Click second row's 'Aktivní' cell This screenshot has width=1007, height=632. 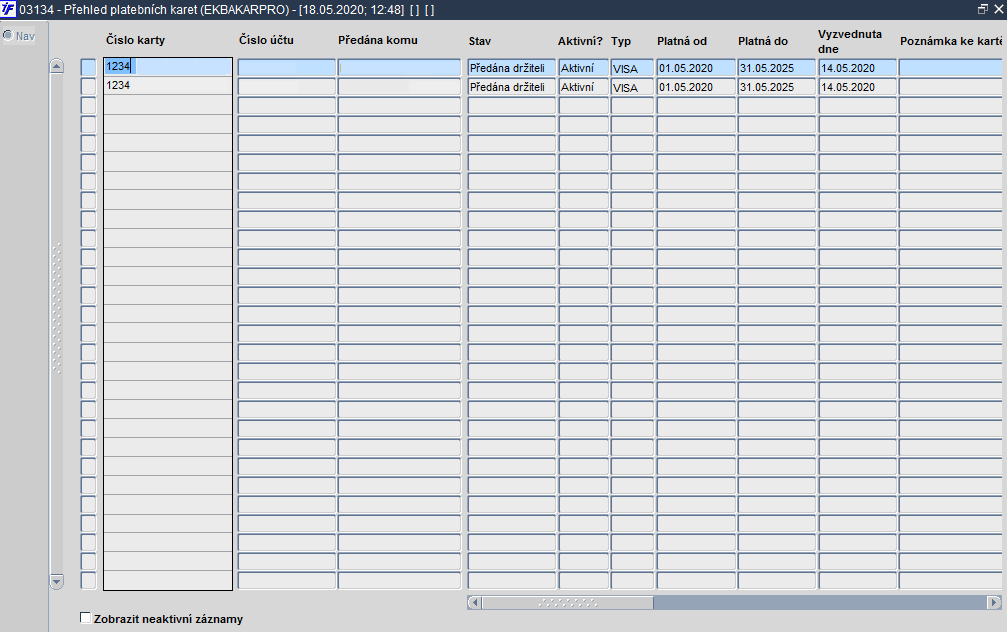pos(583,87)
